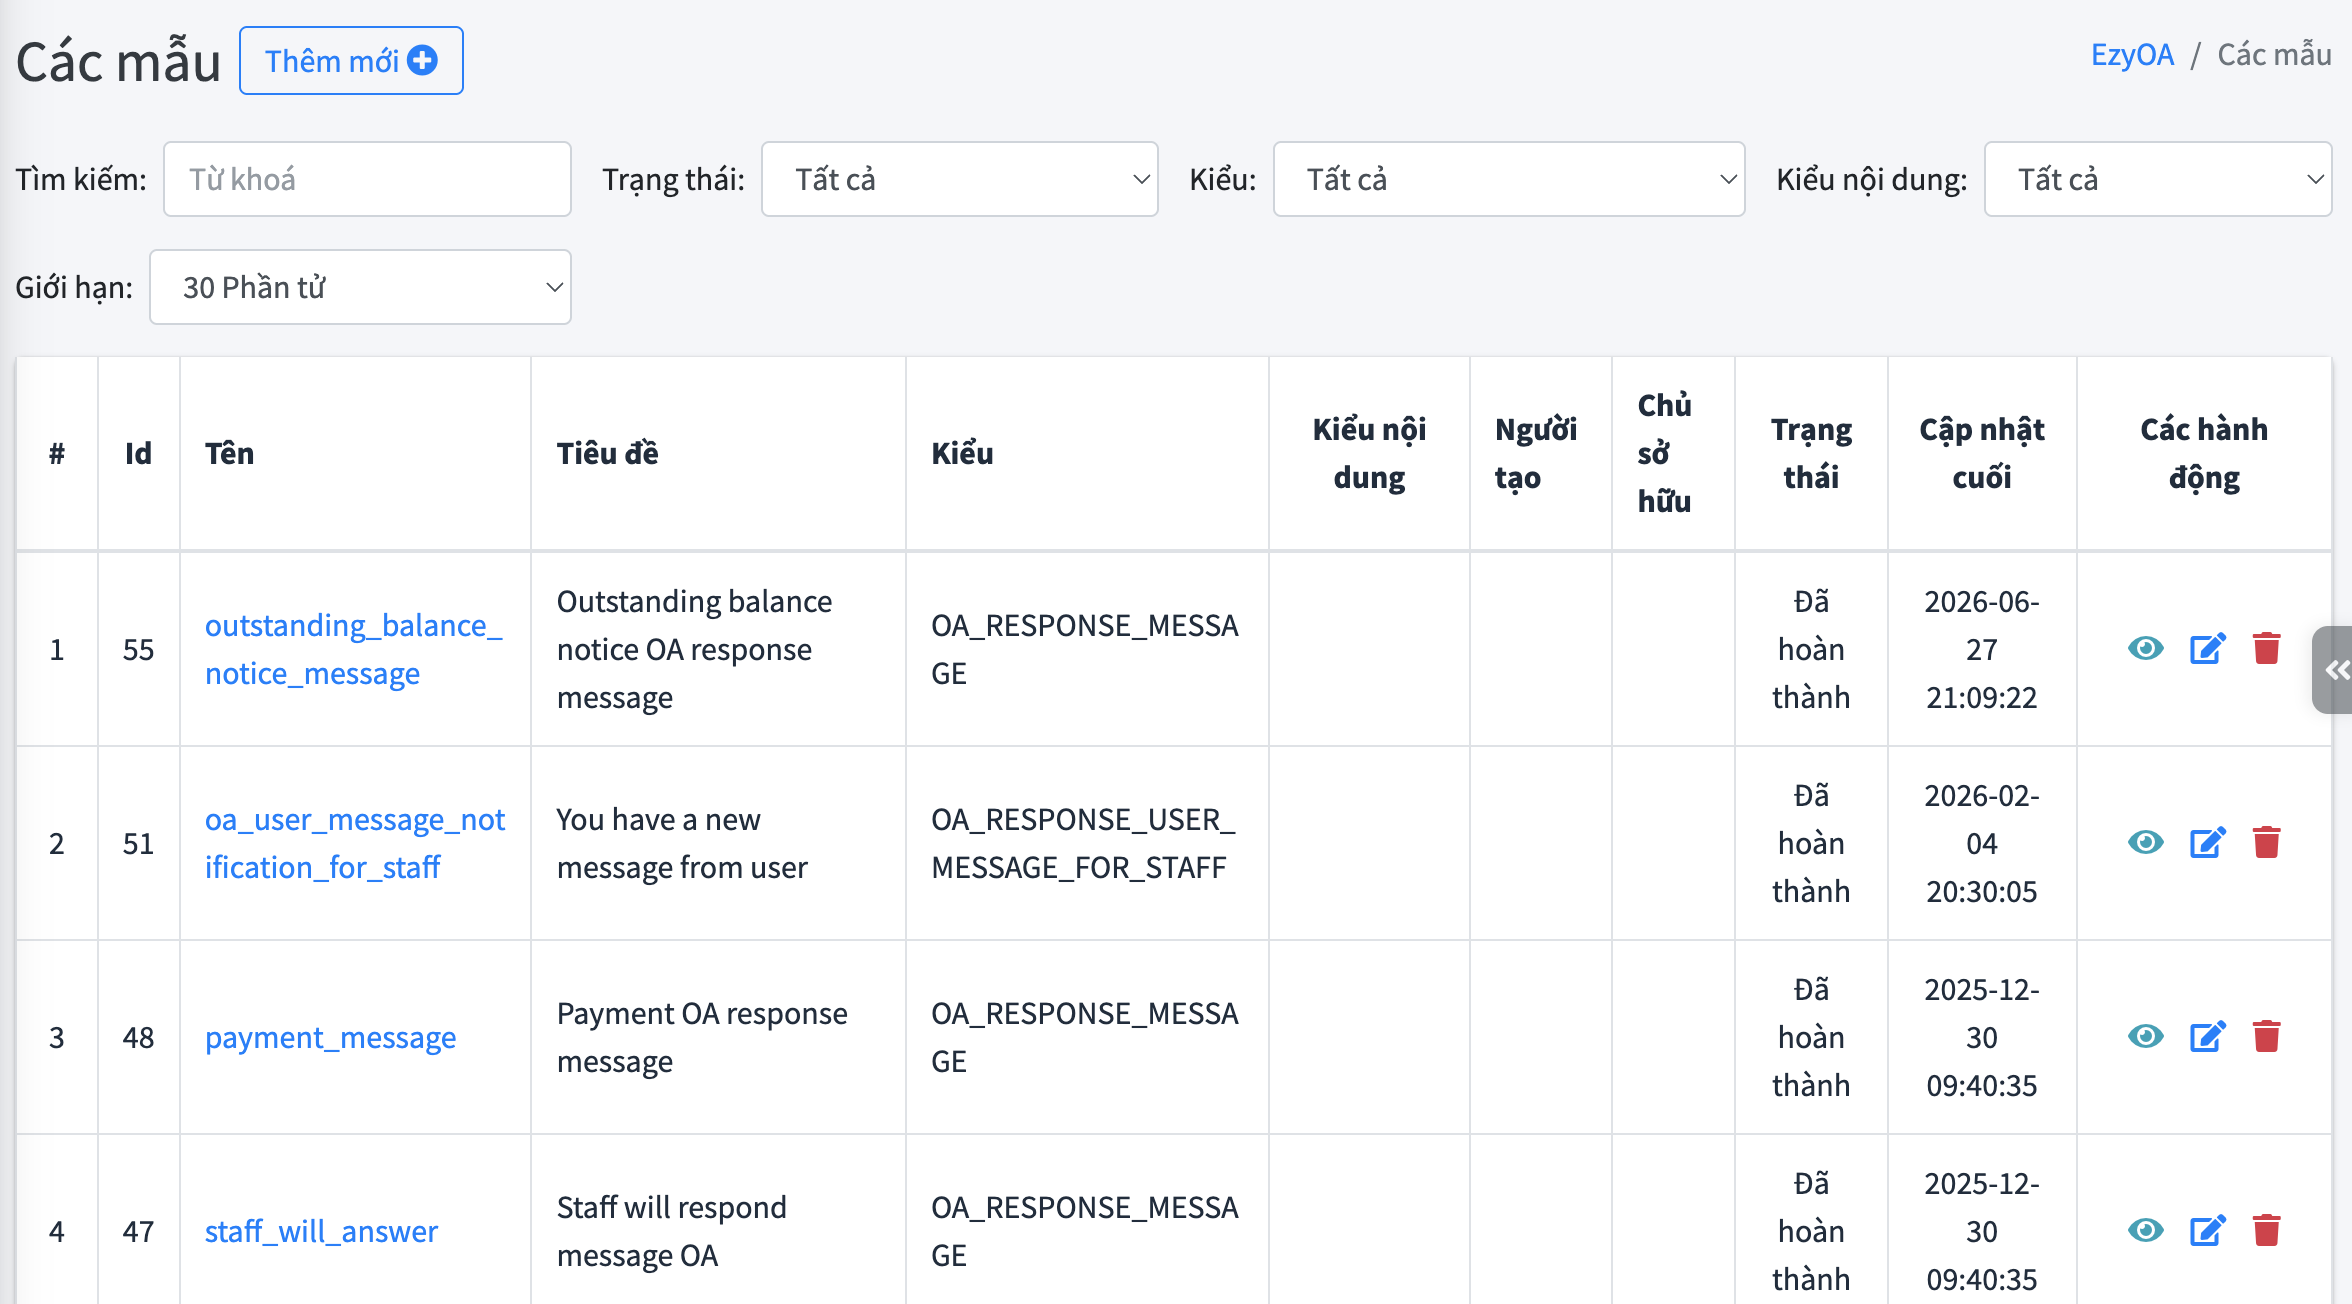Screen dimensions: 2352x1304
Task: Select the date 2026-06-27 21:09:22 cell
Action: (x=1981, y=649)
